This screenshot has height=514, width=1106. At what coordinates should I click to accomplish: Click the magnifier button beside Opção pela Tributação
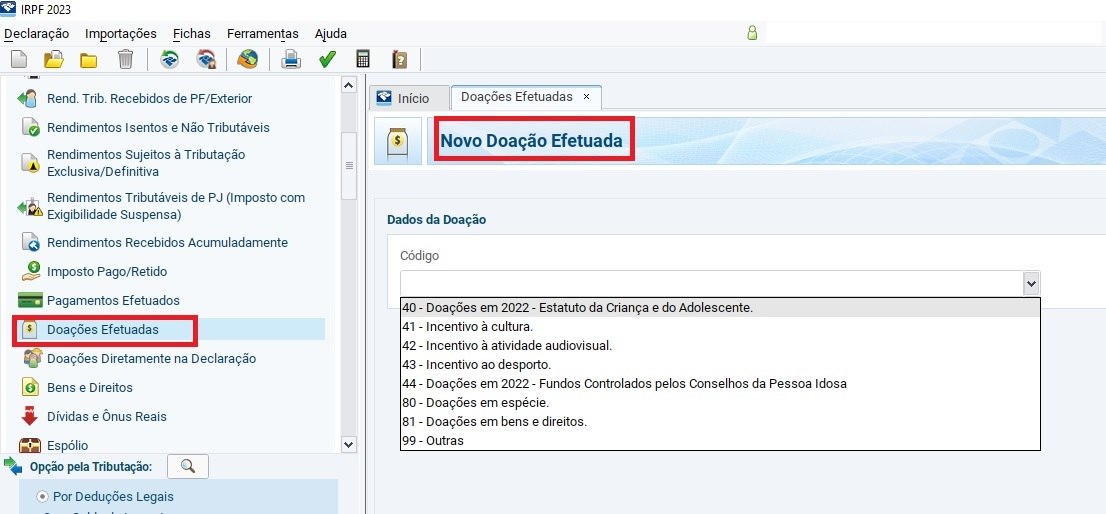(x=187, y=466)
